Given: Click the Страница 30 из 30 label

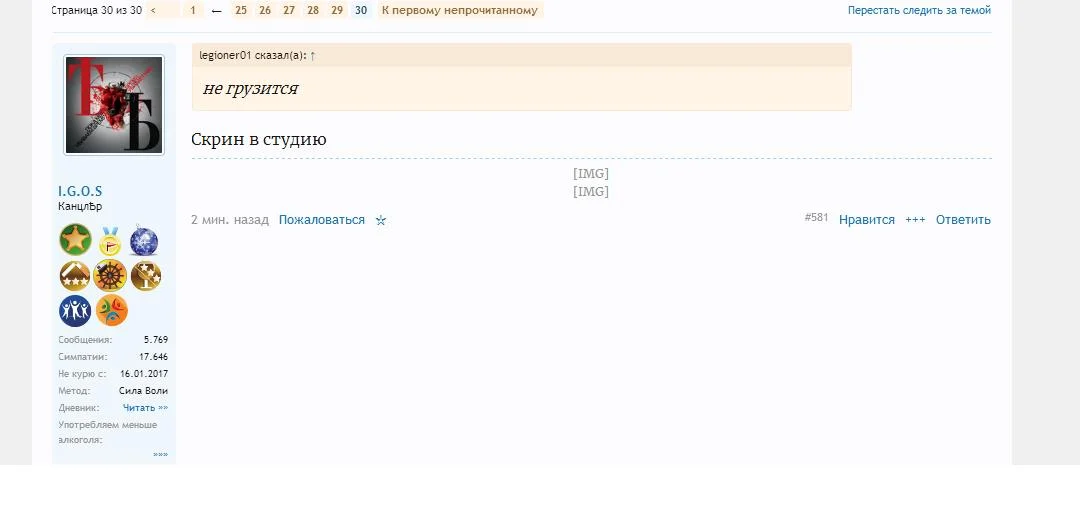Looking at the screenshot, I should pos(96,10).
